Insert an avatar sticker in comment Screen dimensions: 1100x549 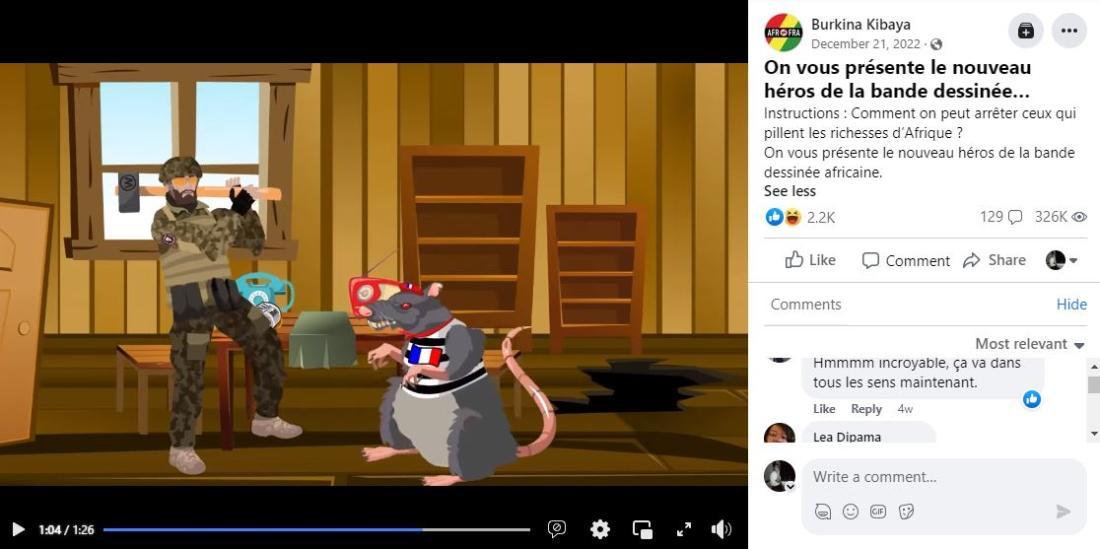822,511
